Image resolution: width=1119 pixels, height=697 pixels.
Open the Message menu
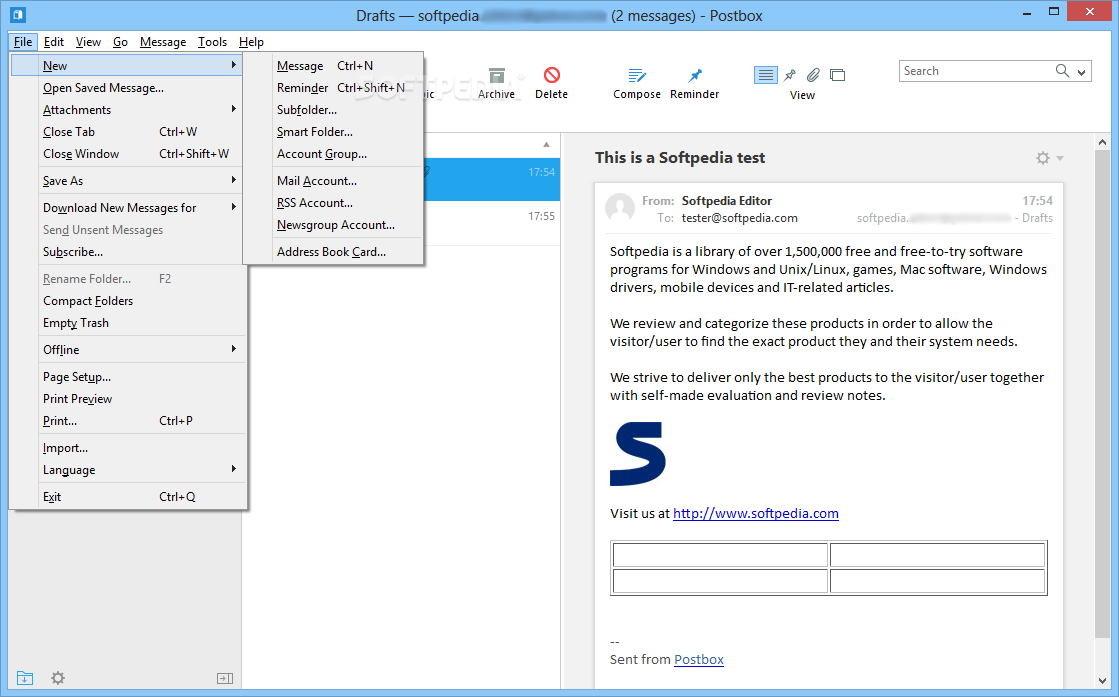point(163,41)
